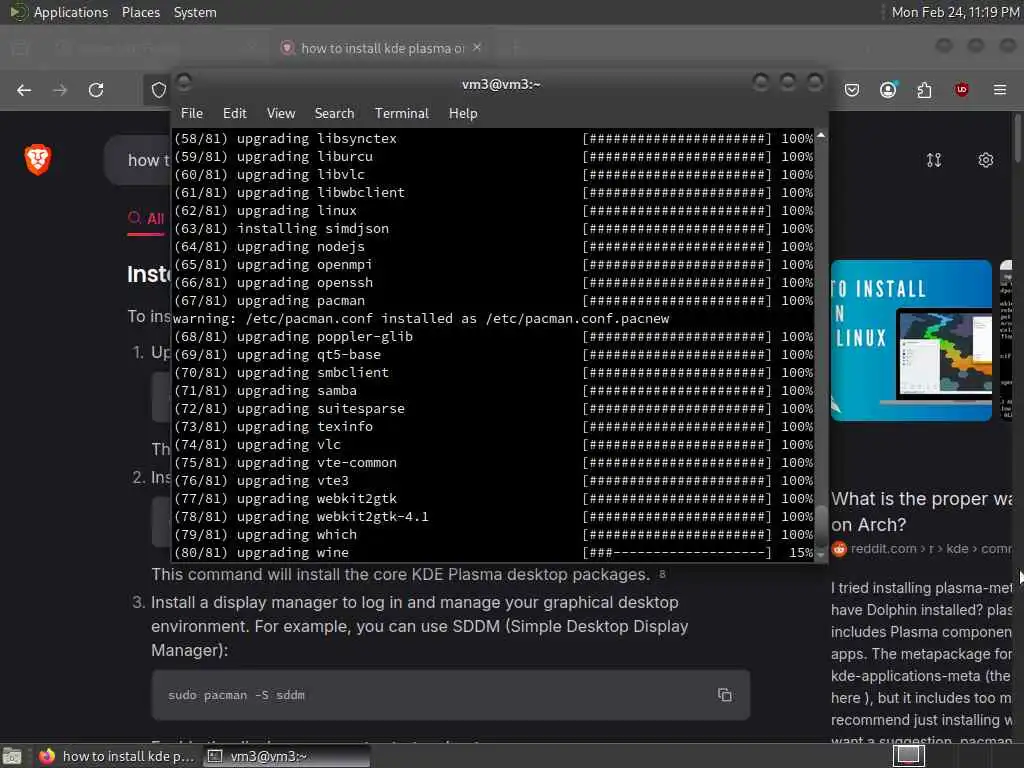The image size is (1024, 768).
Task: Click the 'installing simdjson' terminal line
Action: tap(493, 229)
